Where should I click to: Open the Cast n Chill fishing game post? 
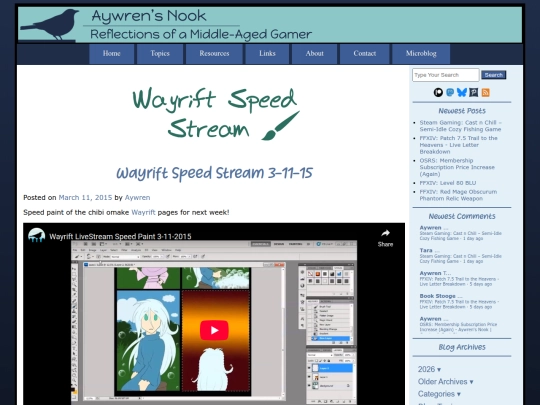pos(460,126)
